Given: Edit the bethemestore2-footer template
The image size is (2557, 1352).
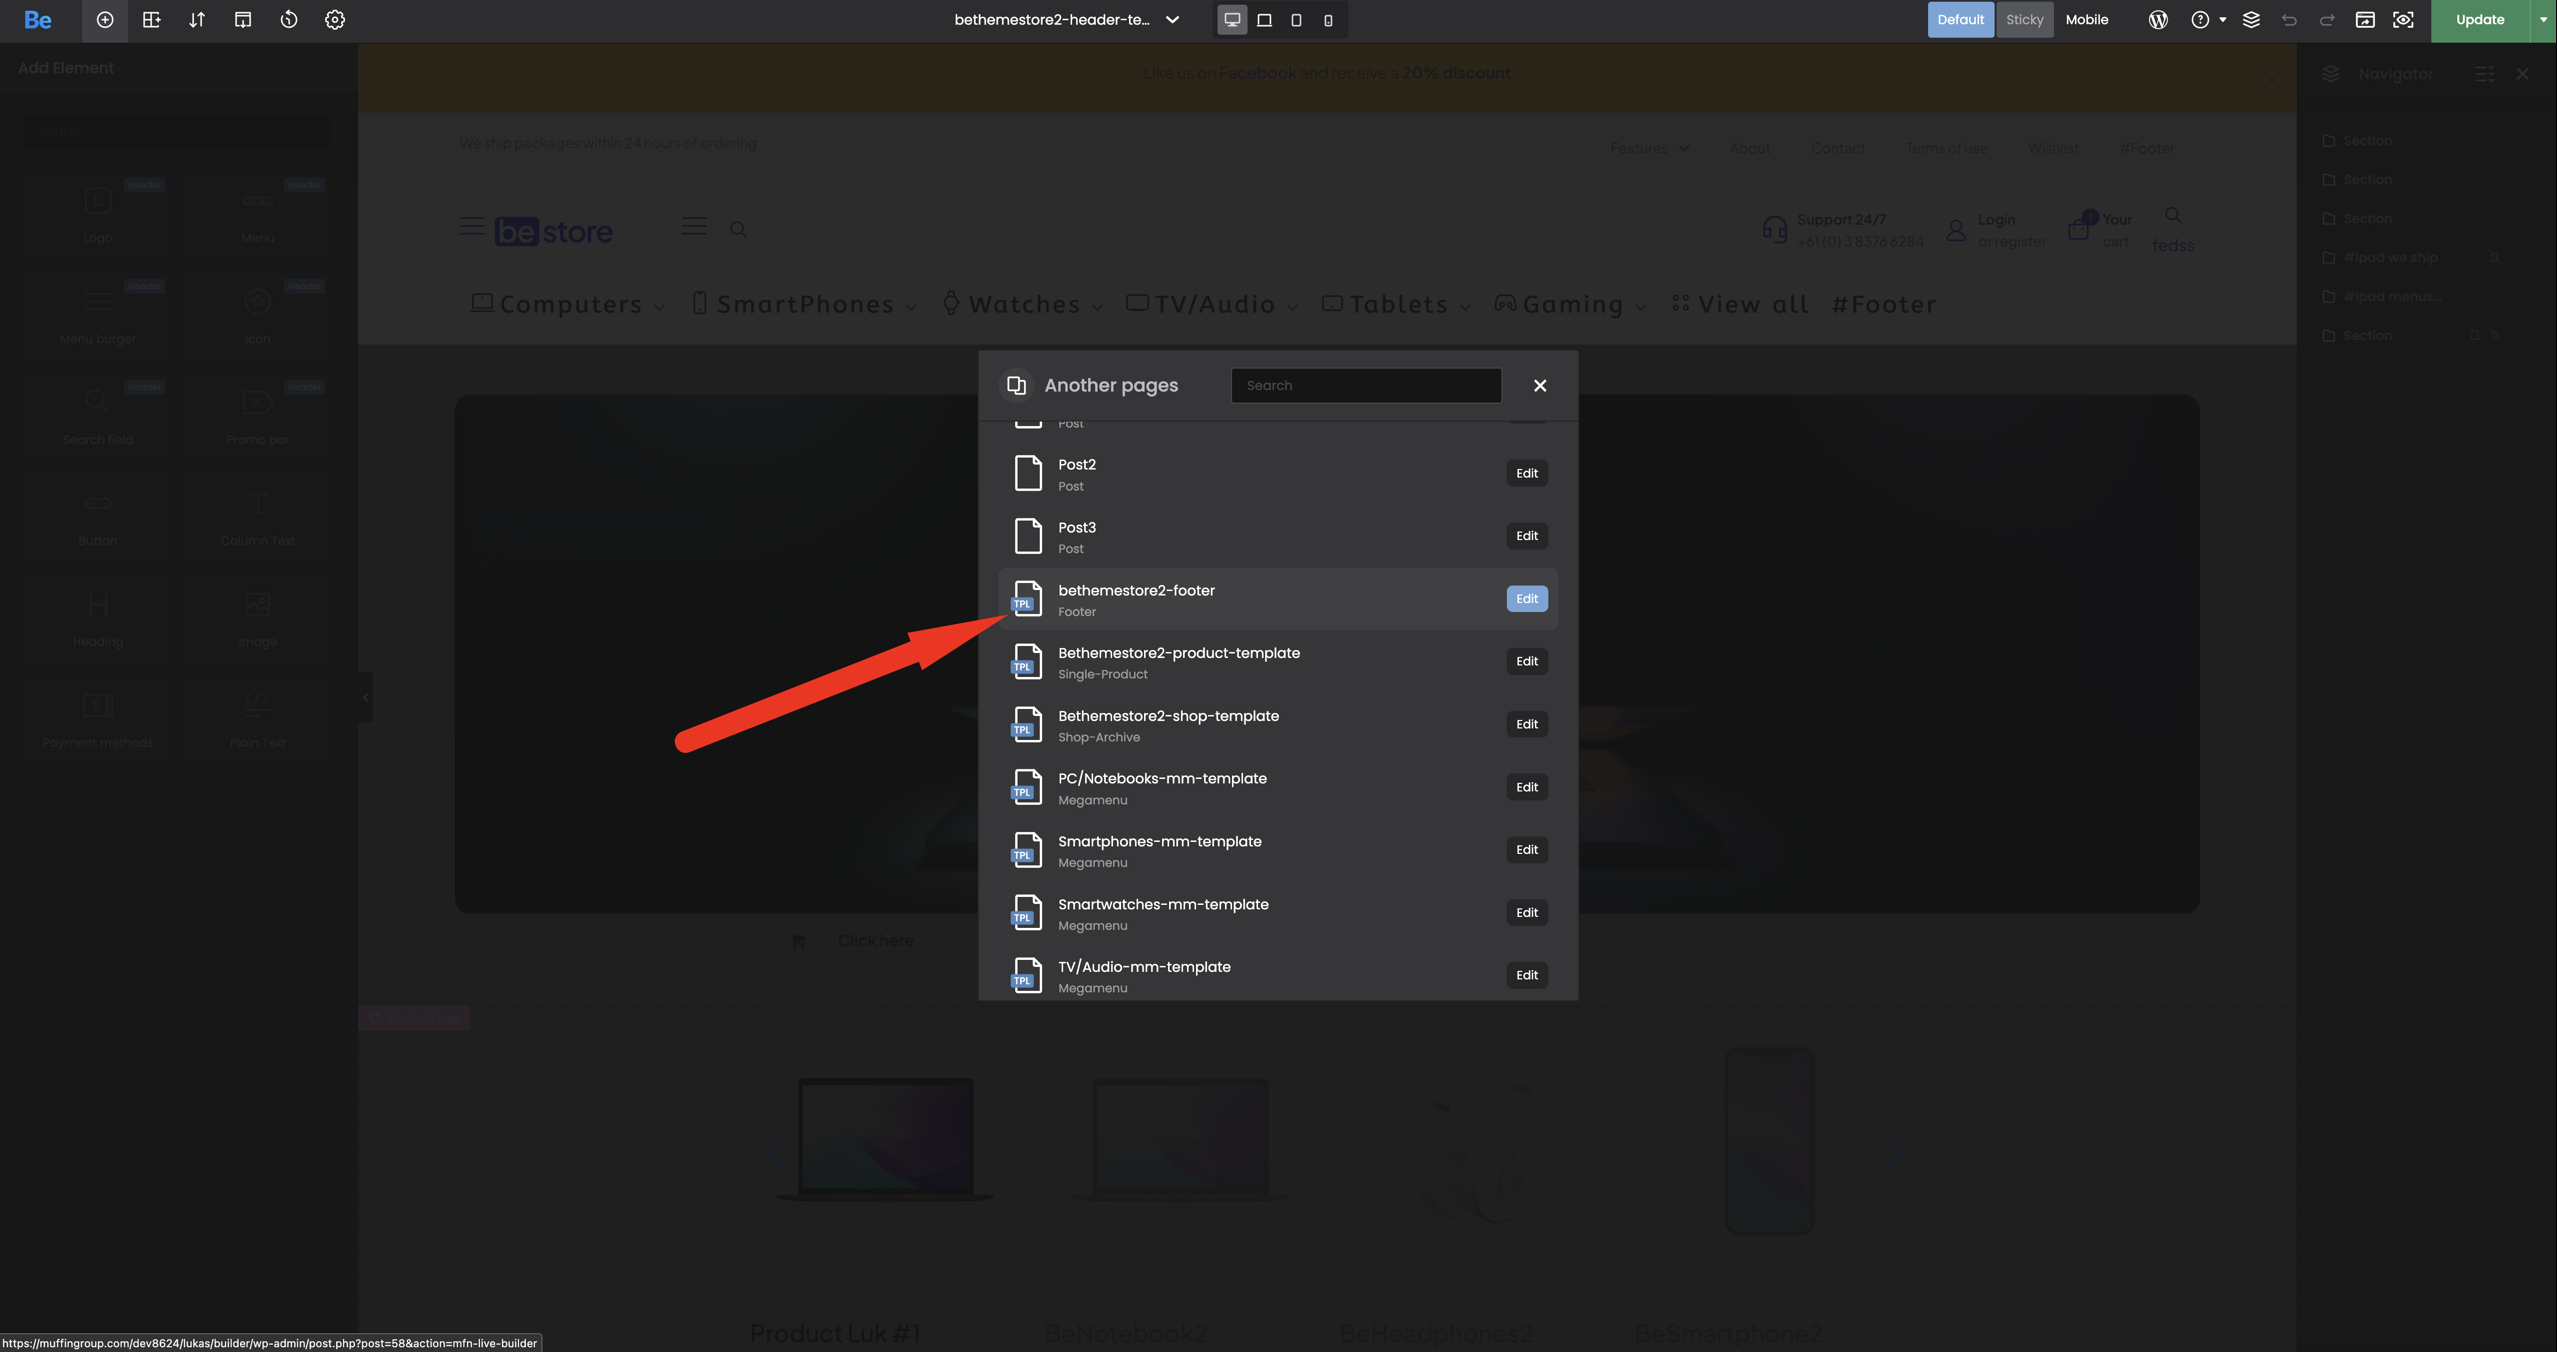Looking at the screenshot, I should (1526, 598).
